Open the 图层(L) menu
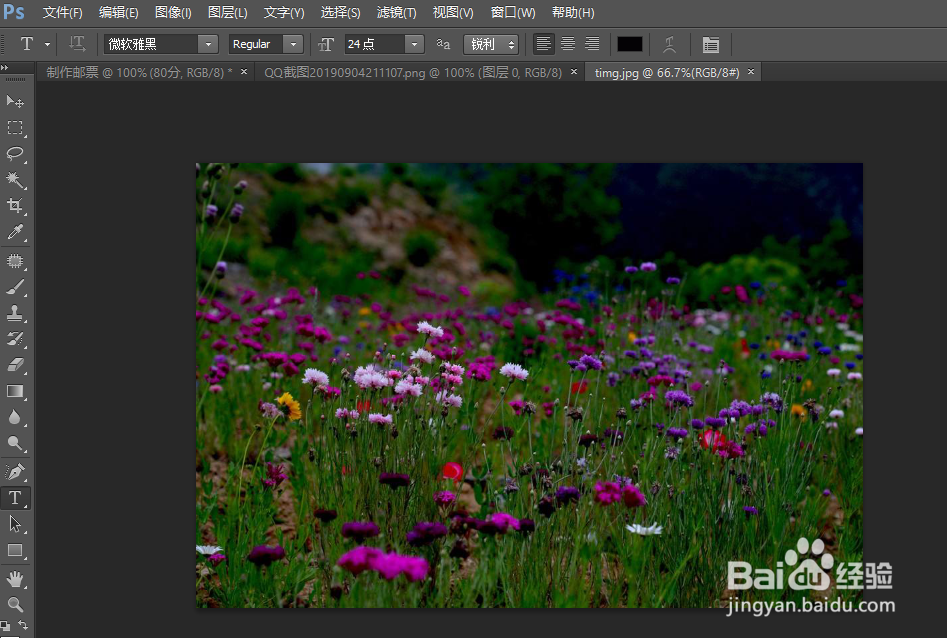This screenshot has width=947, height=638. [x=228, y=12]
